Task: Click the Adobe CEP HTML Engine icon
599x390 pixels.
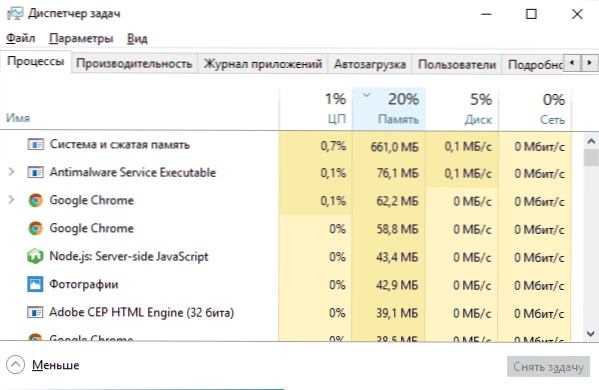Action: pyautogui.click(x=35, y=312)
